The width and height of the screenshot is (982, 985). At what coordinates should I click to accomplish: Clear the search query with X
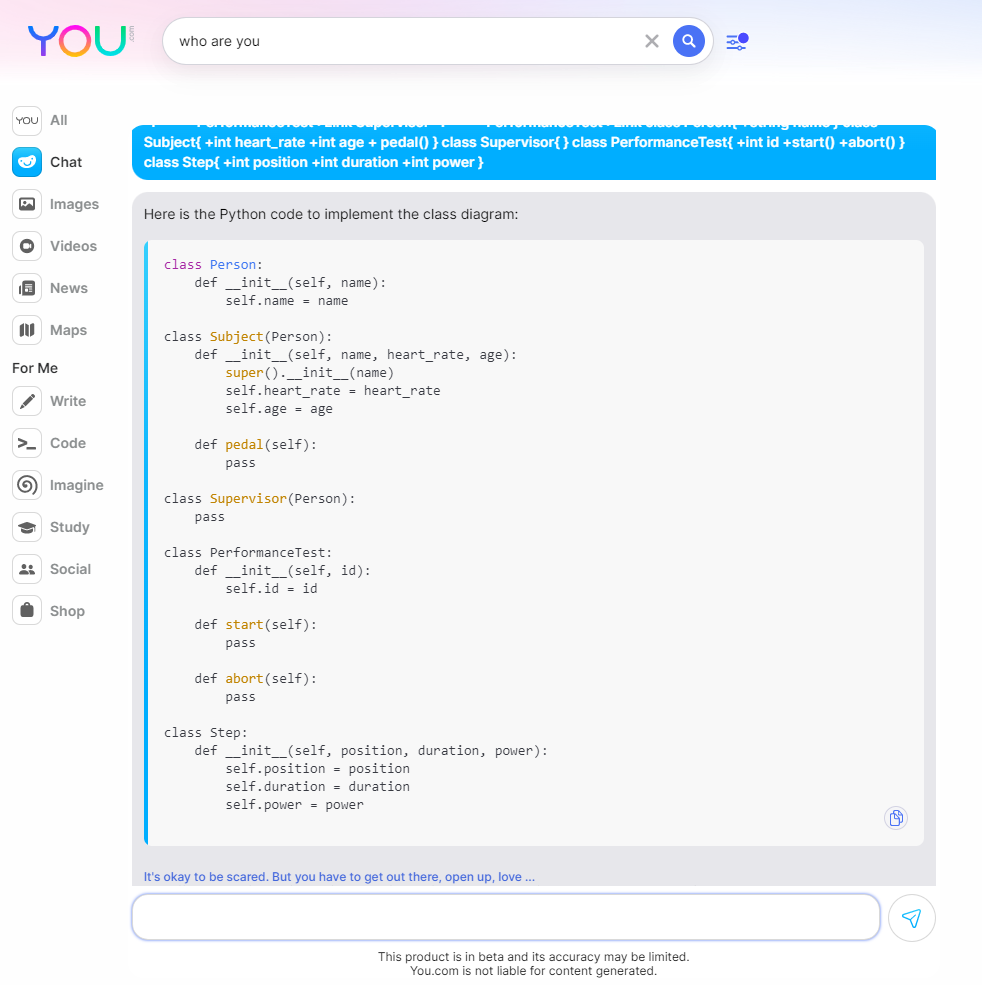(x=652, y=41)
